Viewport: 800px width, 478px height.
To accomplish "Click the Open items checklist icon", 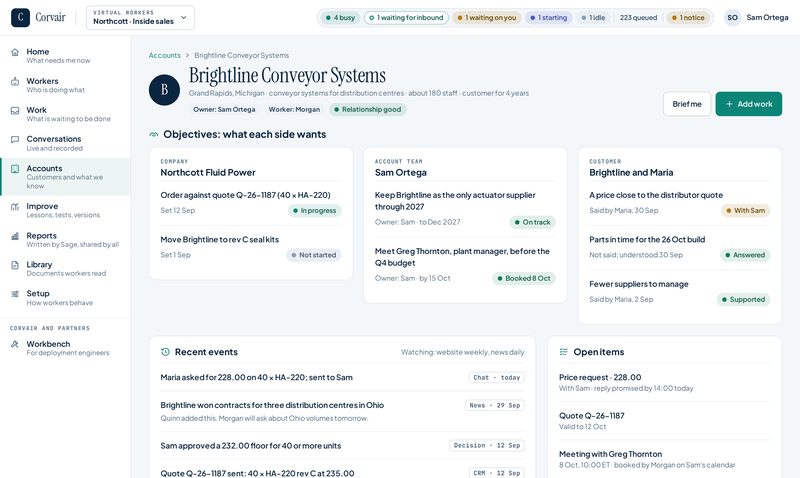I will [x=563, y=352].
